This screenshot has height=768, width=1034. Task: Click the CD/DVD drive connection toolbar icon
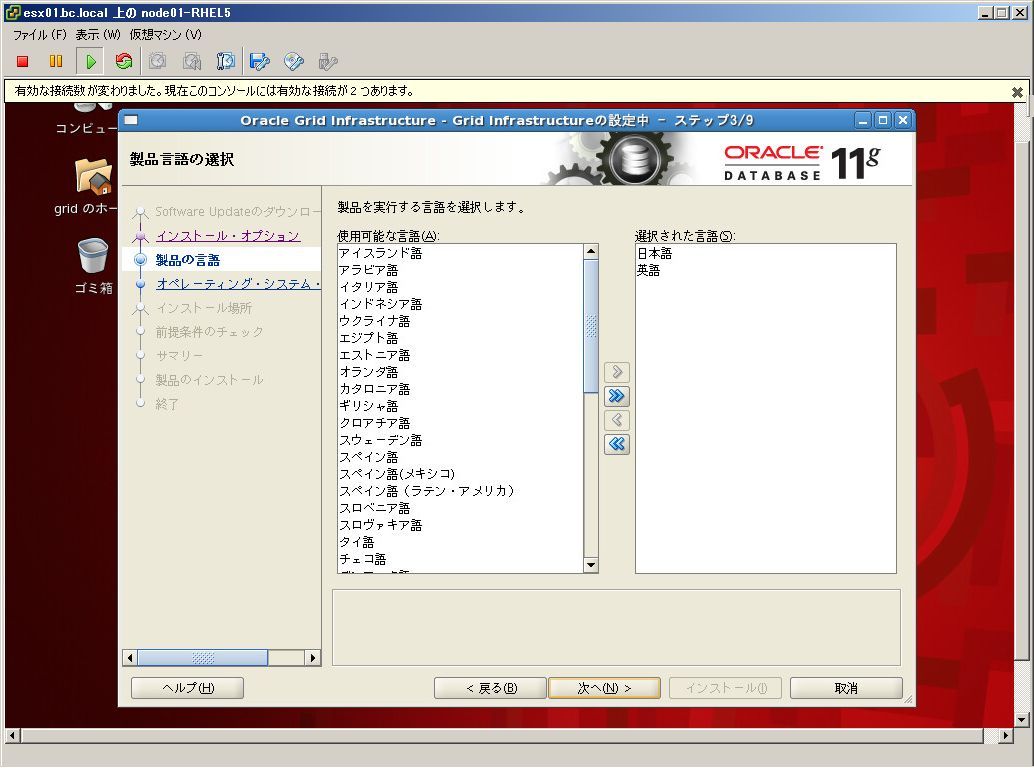click(x=293, y=61)
